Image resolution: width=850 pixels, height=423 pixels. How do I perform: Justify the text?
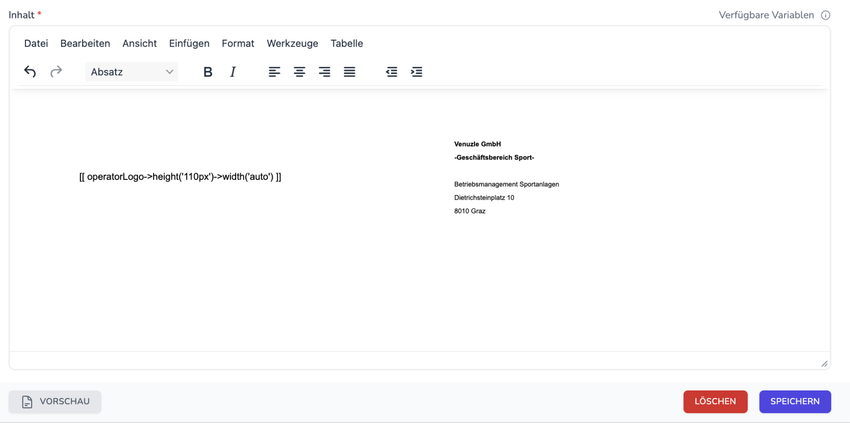pyautogui.click(x=349, y=72)
